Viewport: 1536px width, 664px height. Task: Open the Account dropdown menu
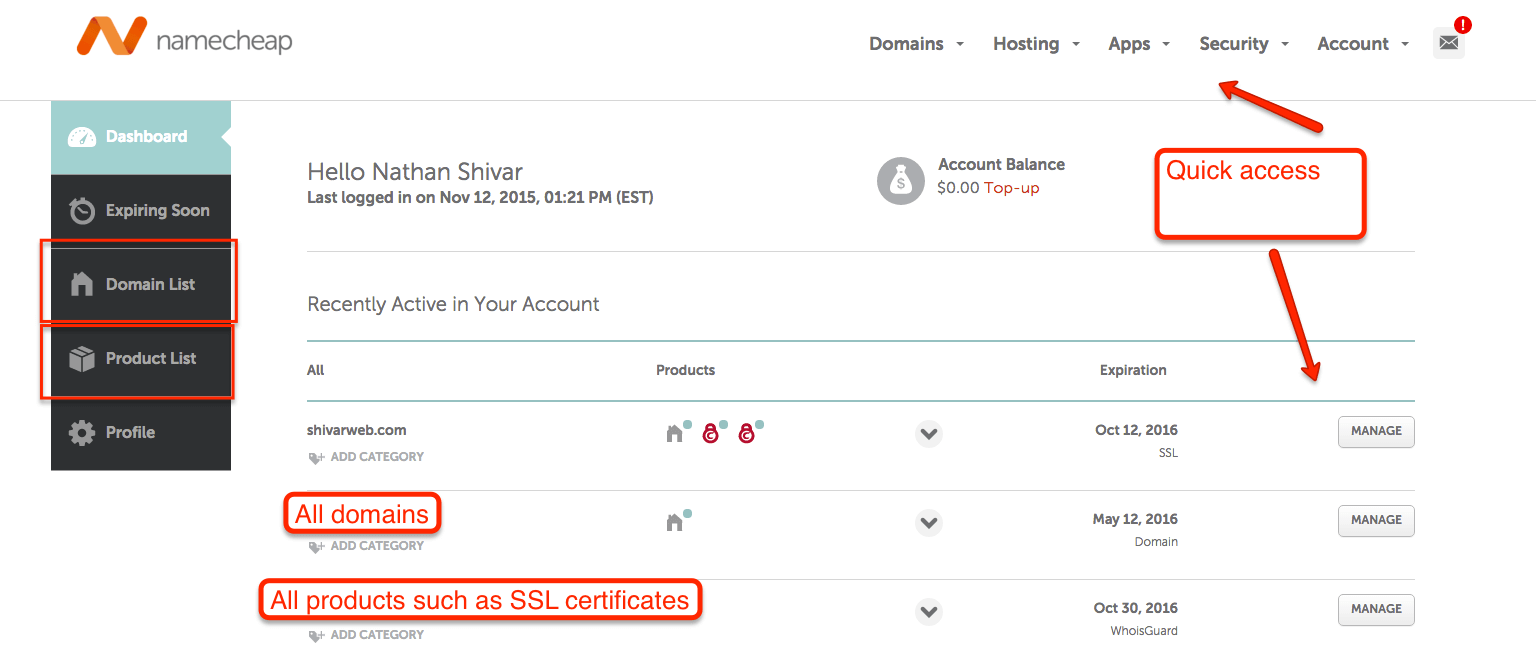point(1362,44)
